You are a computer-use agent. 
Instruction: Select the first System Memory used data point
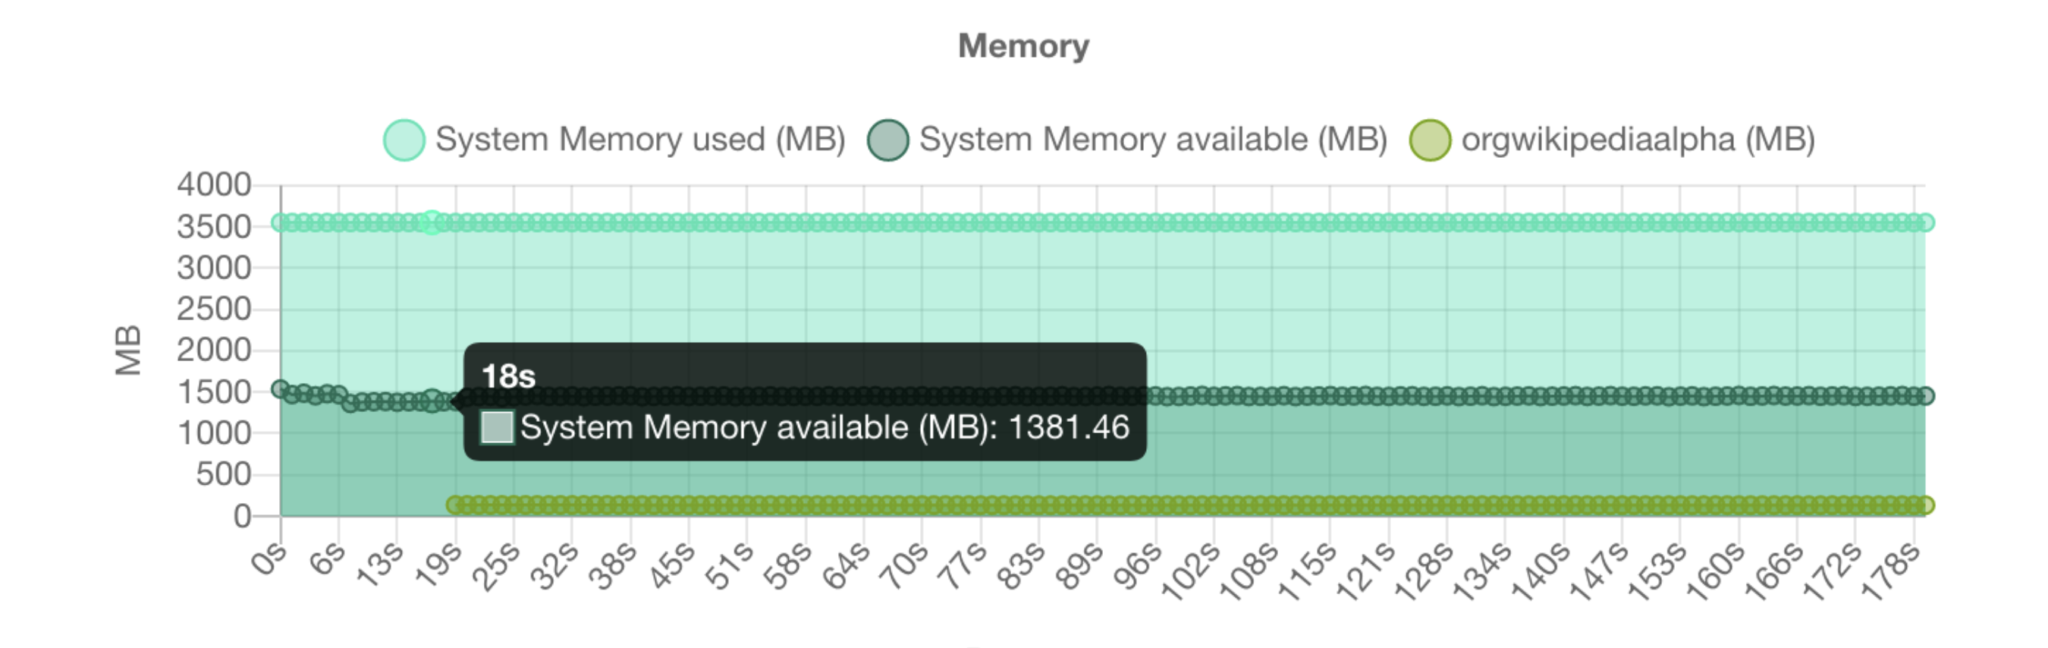click(x=281, y=222)
